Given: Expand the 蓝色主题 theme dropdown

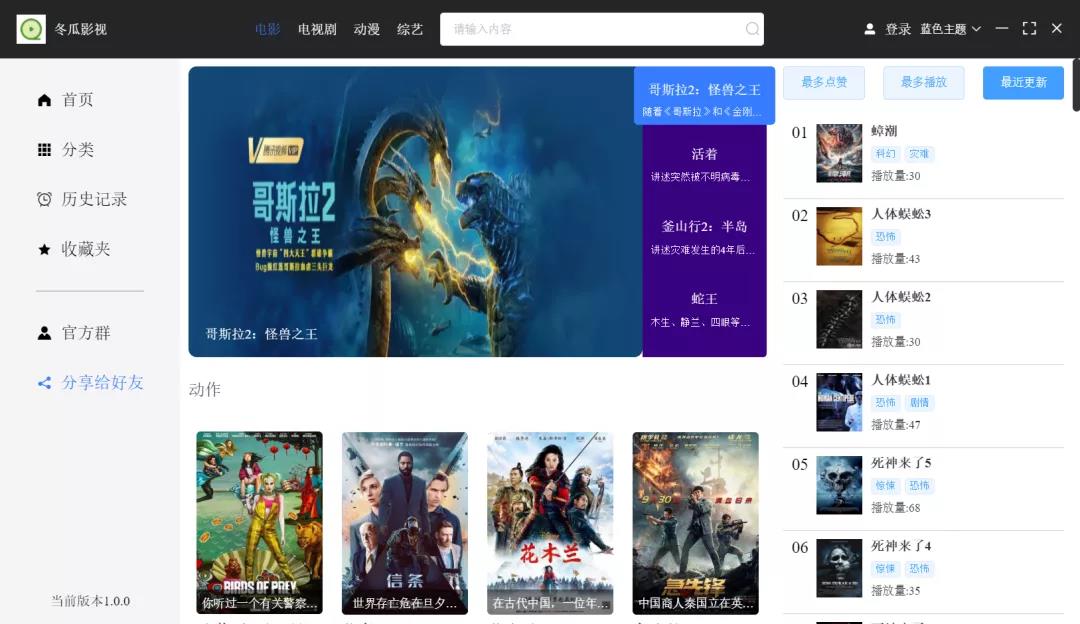Looking at the screenshot, I should (951, 29).
